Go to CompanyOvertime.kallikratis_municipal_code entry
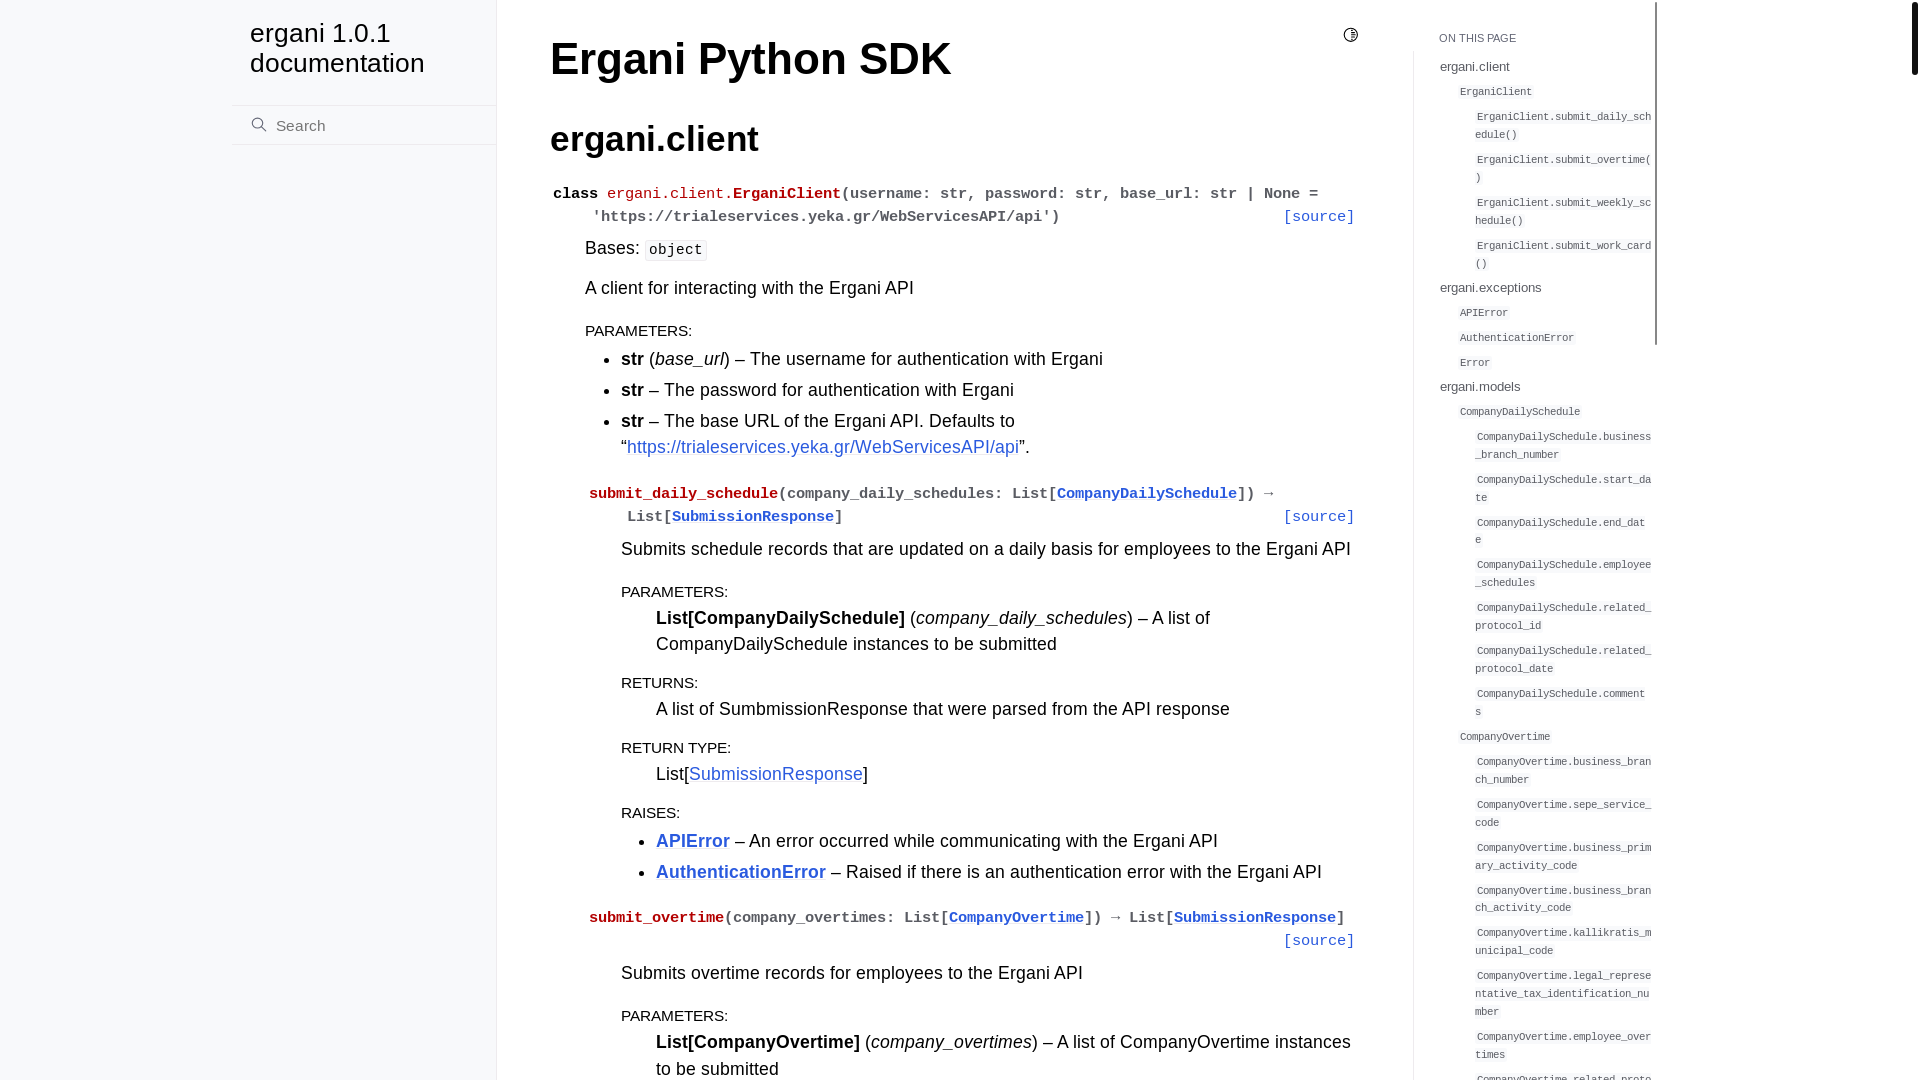Image resolution: width=1920 pixels, height=1080 pixels. [1563, 942]
